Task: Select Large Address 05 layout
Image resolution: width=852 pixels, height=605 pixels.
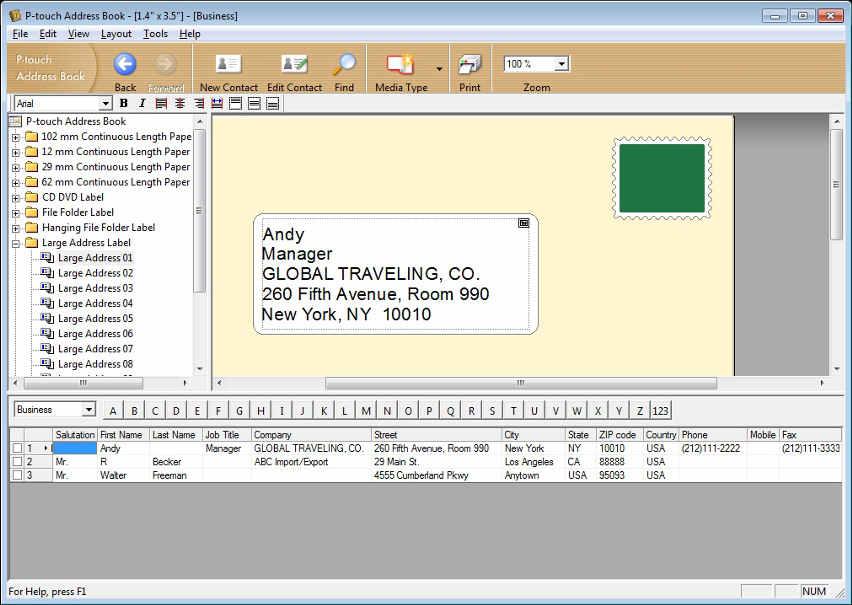Action: tap(95, 319)
